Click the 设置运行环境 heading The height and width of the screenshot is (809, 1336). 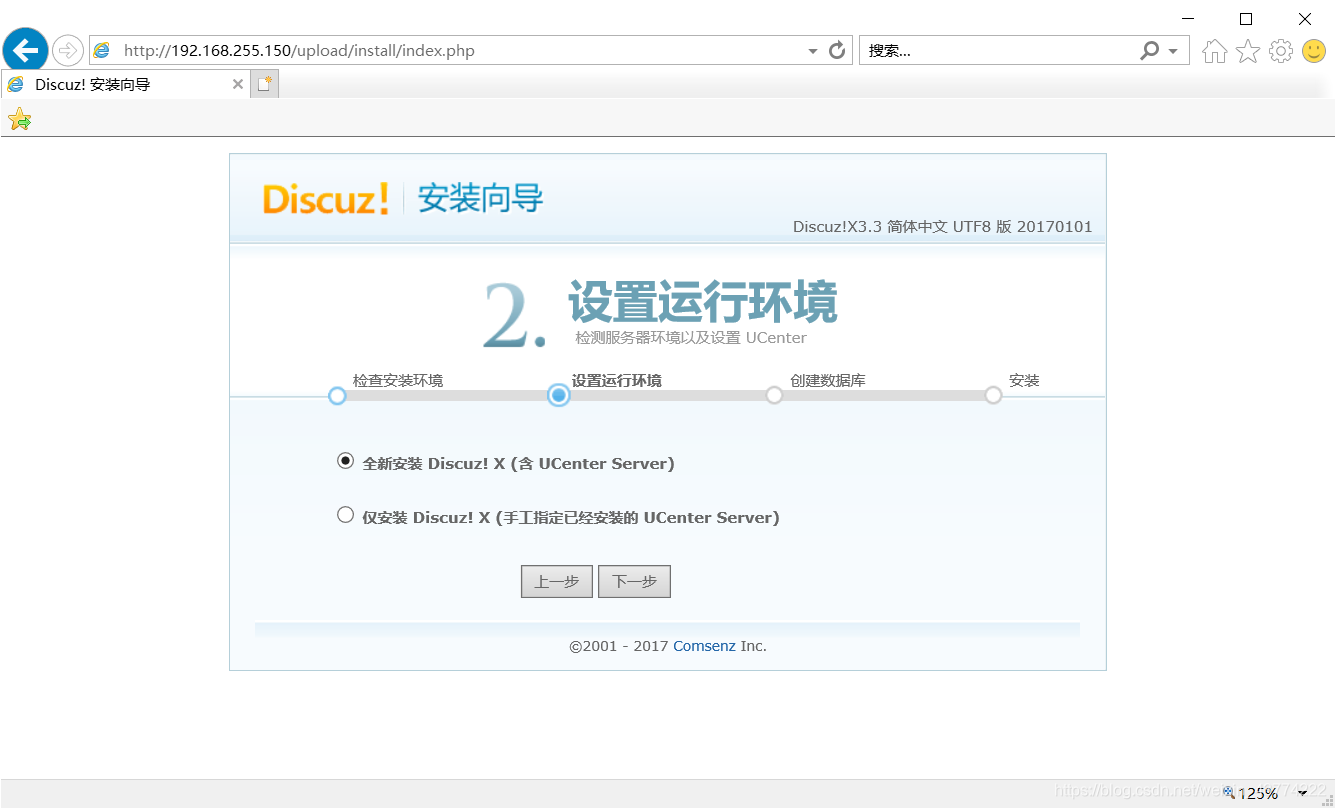tap(703, 302)
